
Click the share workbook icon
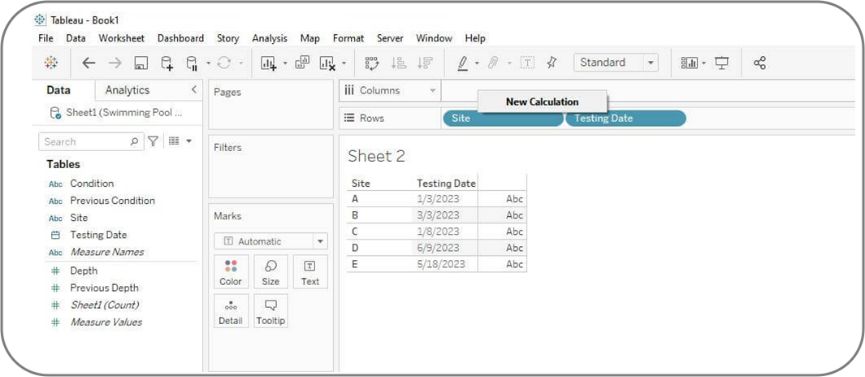(760, 63)
